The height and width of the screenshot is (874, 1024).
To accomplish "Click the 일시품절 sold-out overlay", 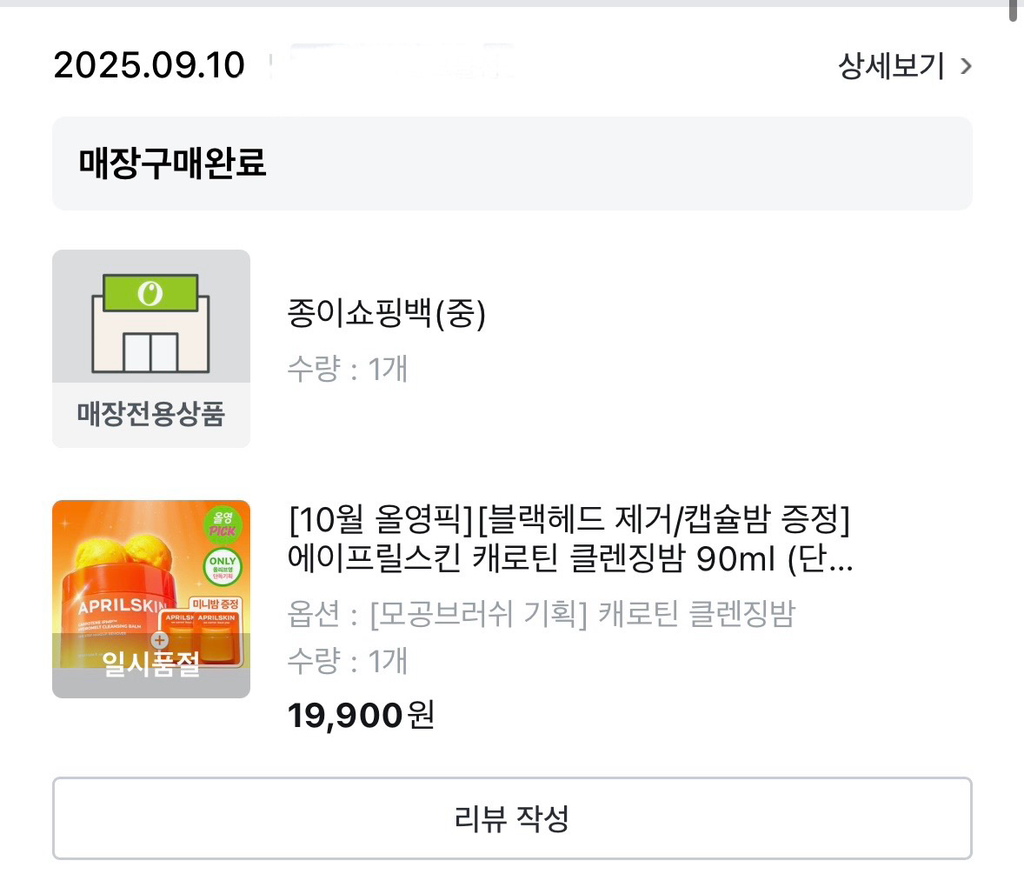I will tap(151, 667).
